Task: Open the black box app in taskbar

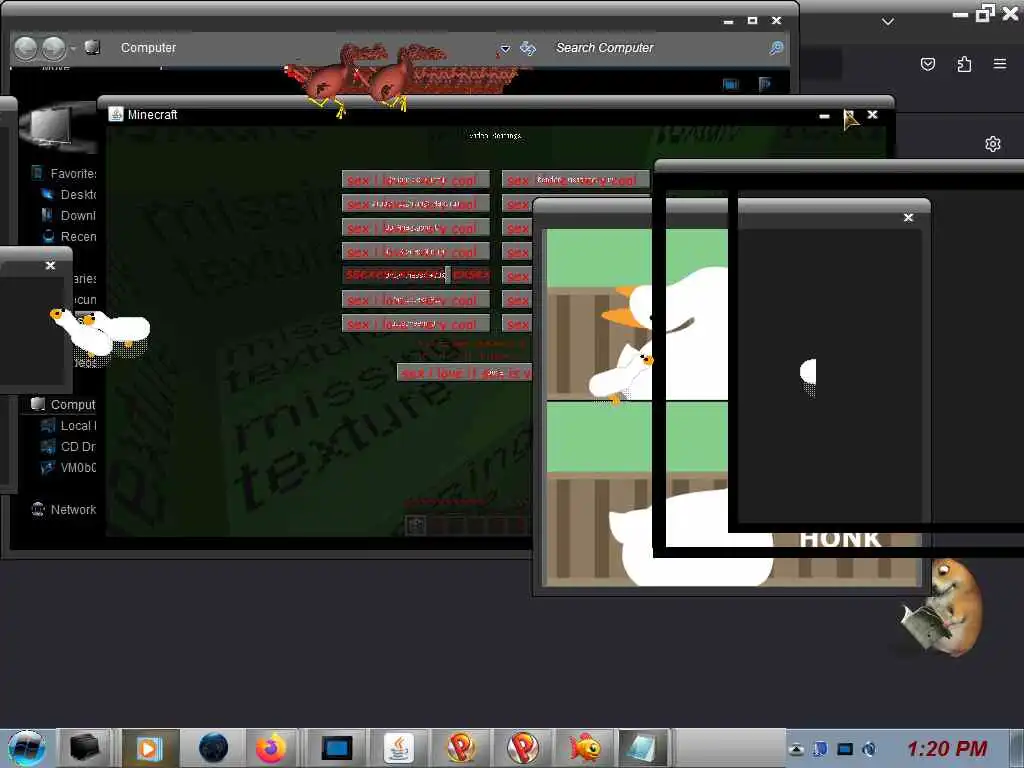Action: 84,748
